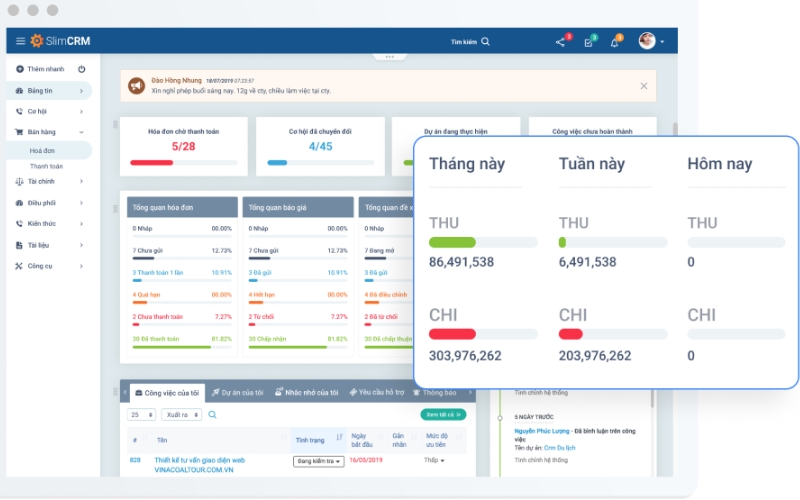Open Bảng tin in the sidebar
Viewport: 800px width, 500px height.
click(x=49, y=91)
